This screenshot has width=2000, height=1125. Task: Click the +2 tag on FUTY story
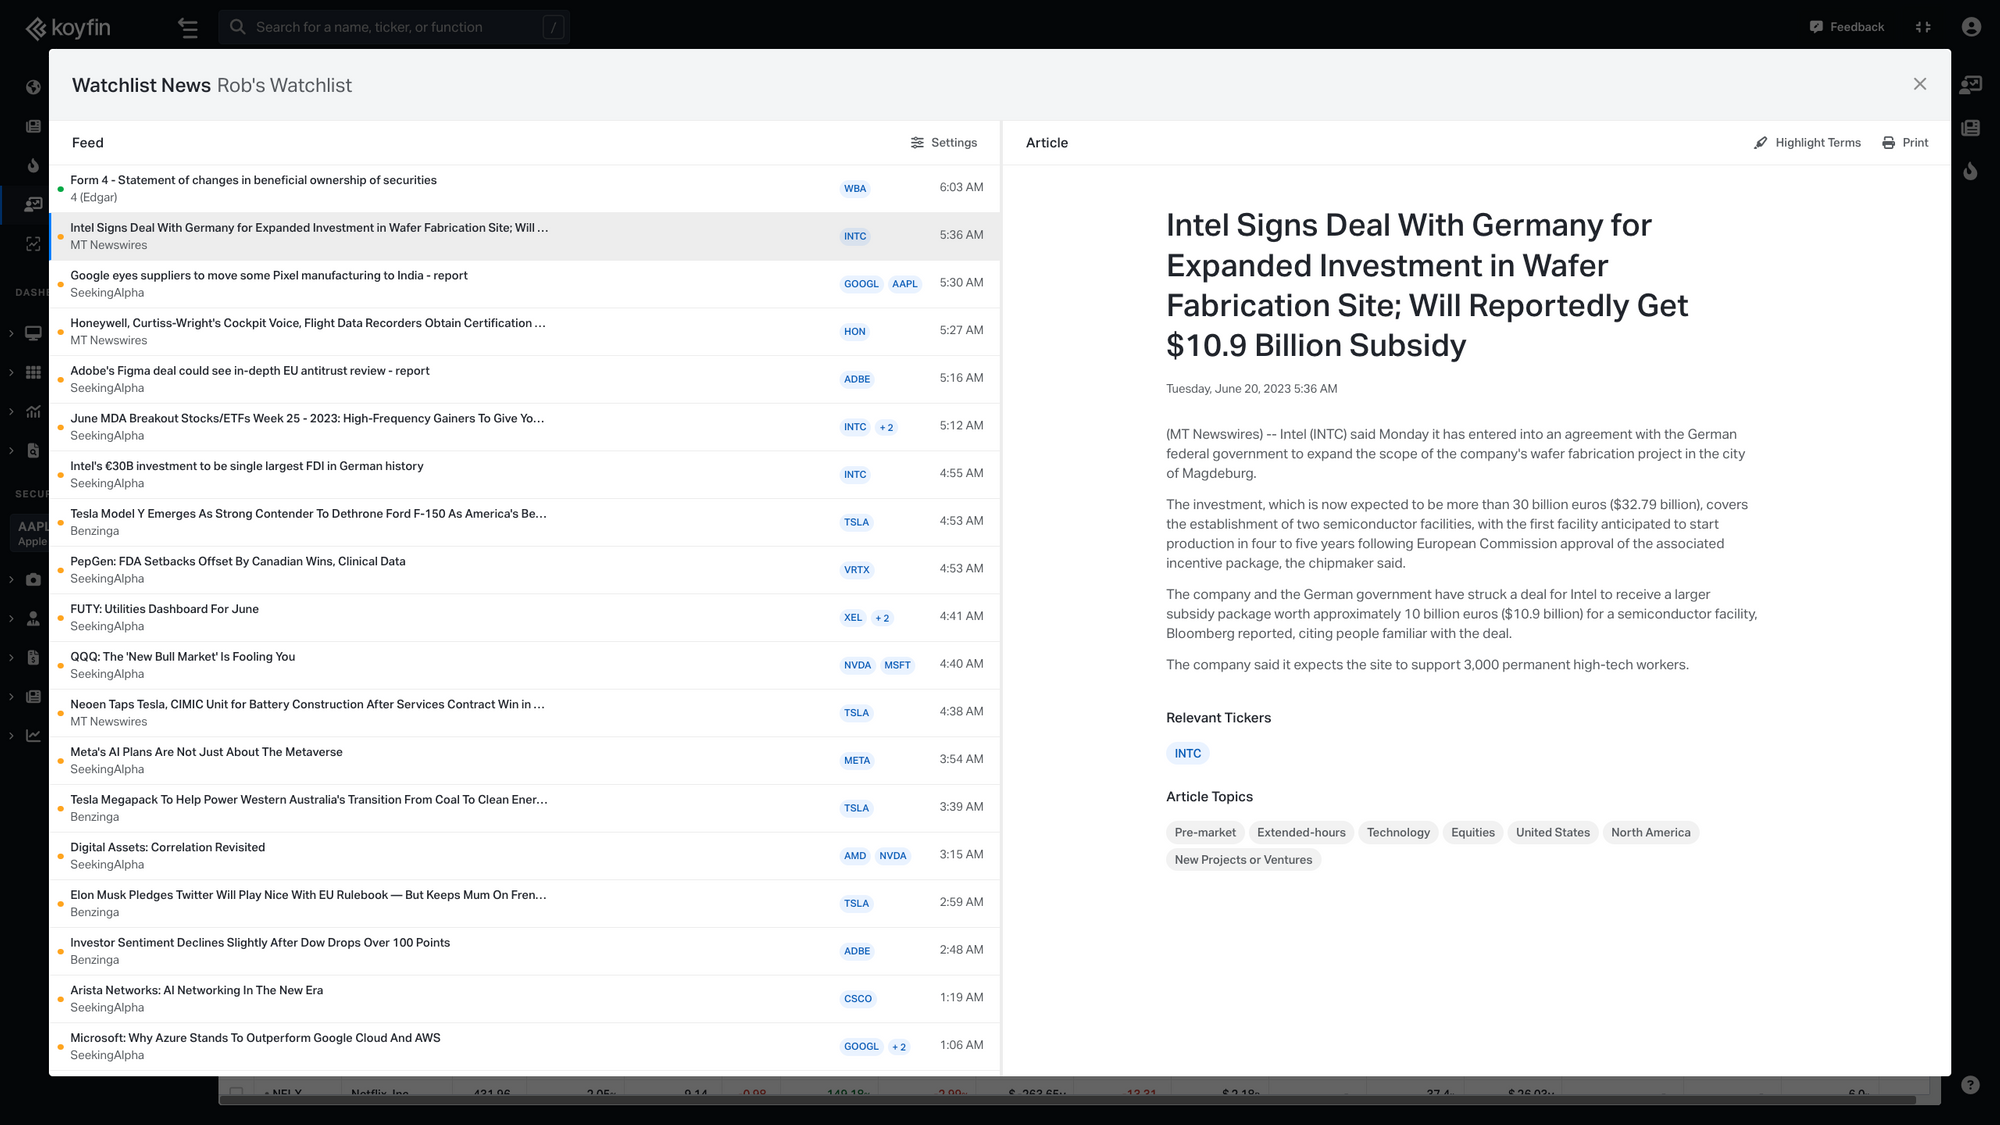tap(882, 618)
